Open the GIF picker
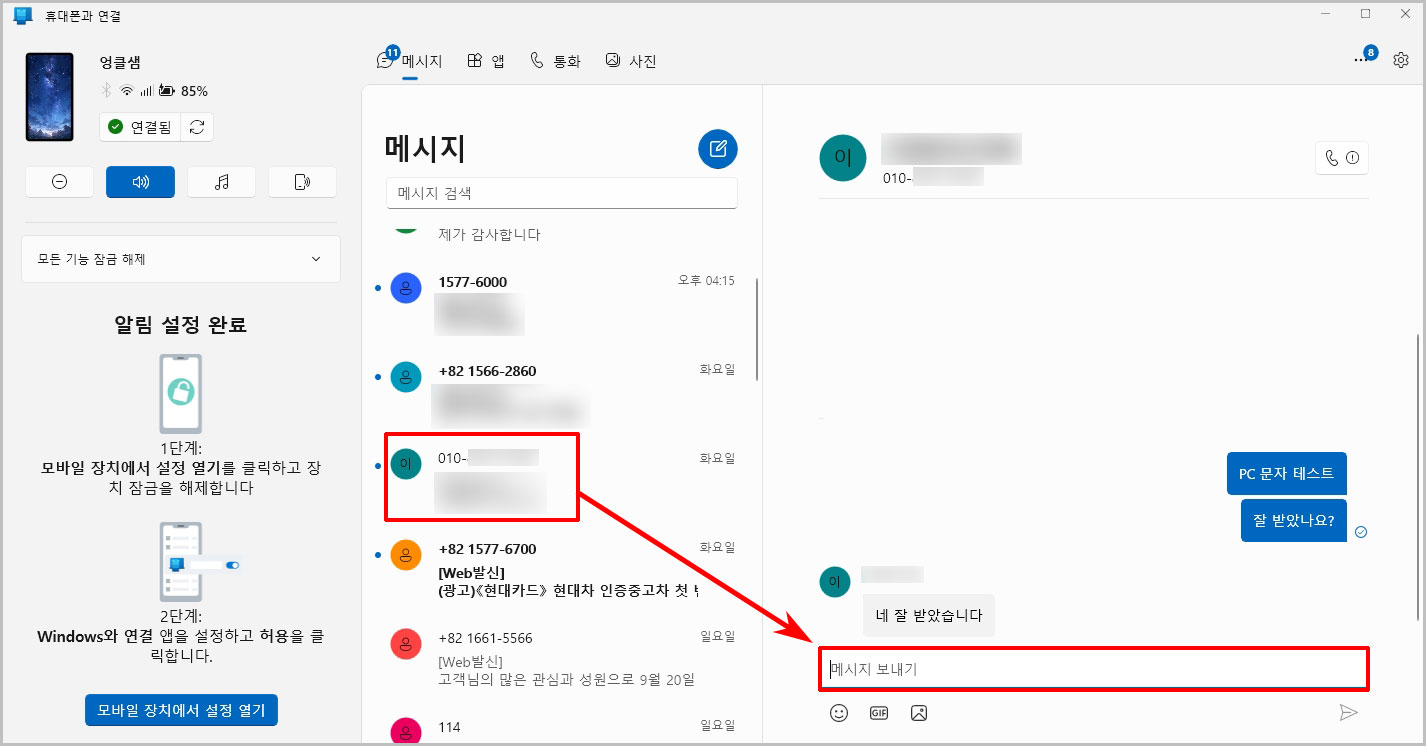1426x746 pixels. 878,712
